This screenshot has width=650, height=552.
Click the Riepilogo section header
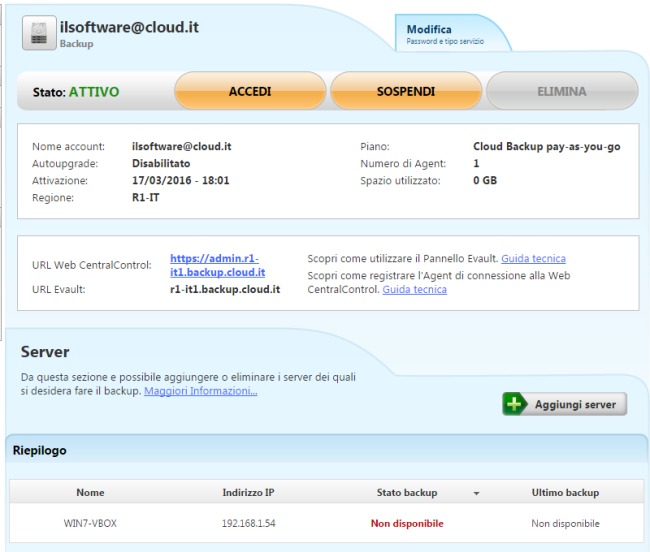click(39, 450)
